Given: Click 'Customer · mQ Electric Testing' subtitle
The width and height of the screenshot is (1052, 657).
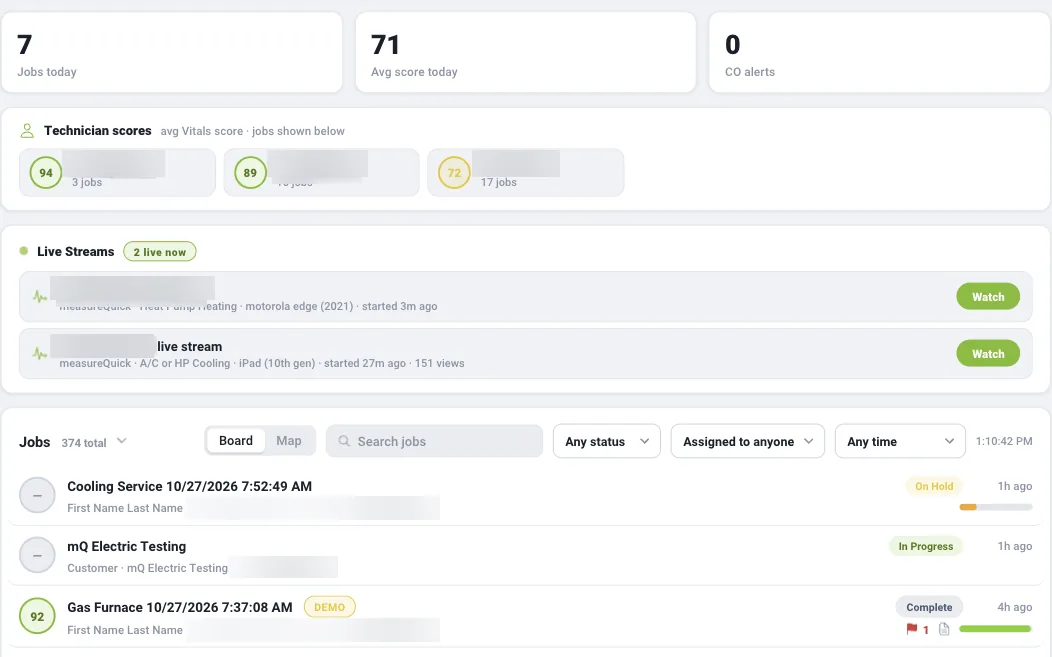Looking at the screenshot, I should [147, 568].
